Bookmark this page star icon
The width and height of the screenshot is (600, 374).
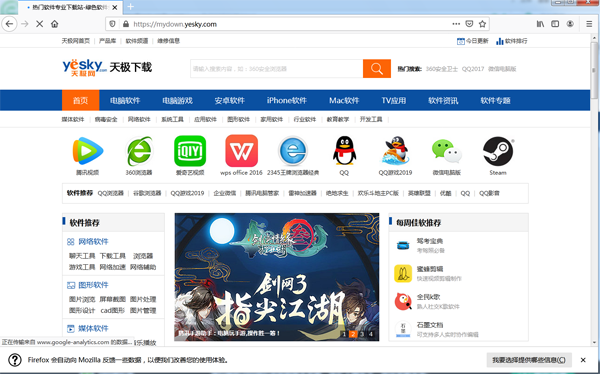coord(482,24)
